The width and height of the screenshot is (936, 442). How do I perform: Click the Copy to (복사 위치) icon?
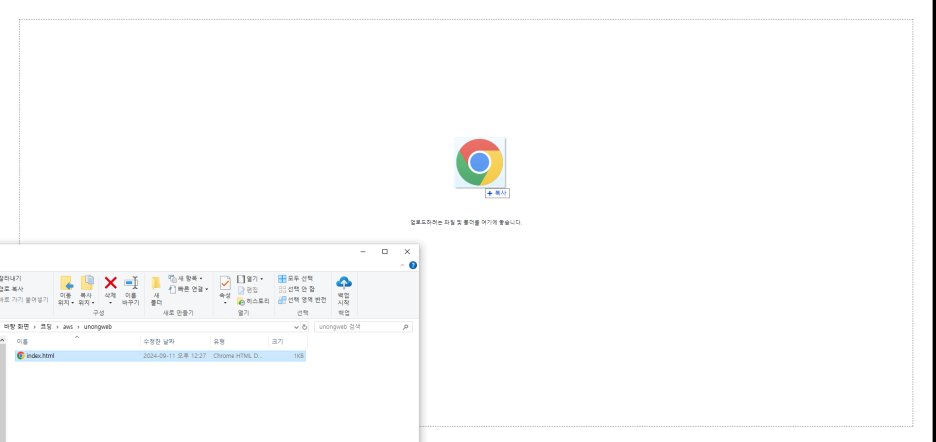87,283
